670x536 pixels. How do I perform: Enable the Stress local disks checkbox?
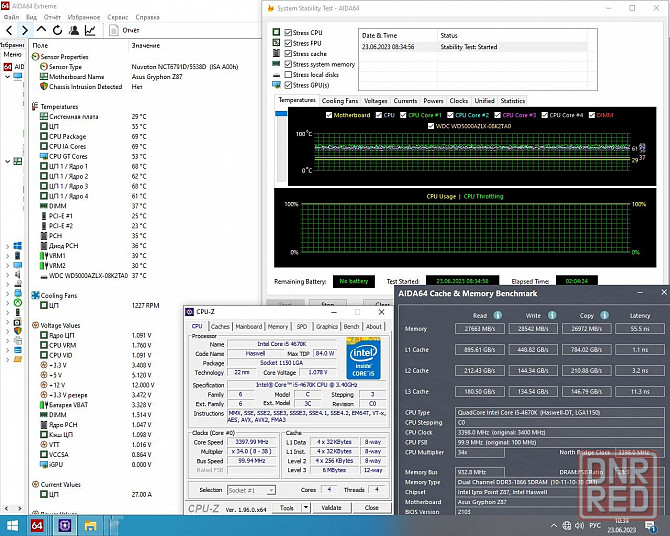pyautogui.click(x=290, y=75)
